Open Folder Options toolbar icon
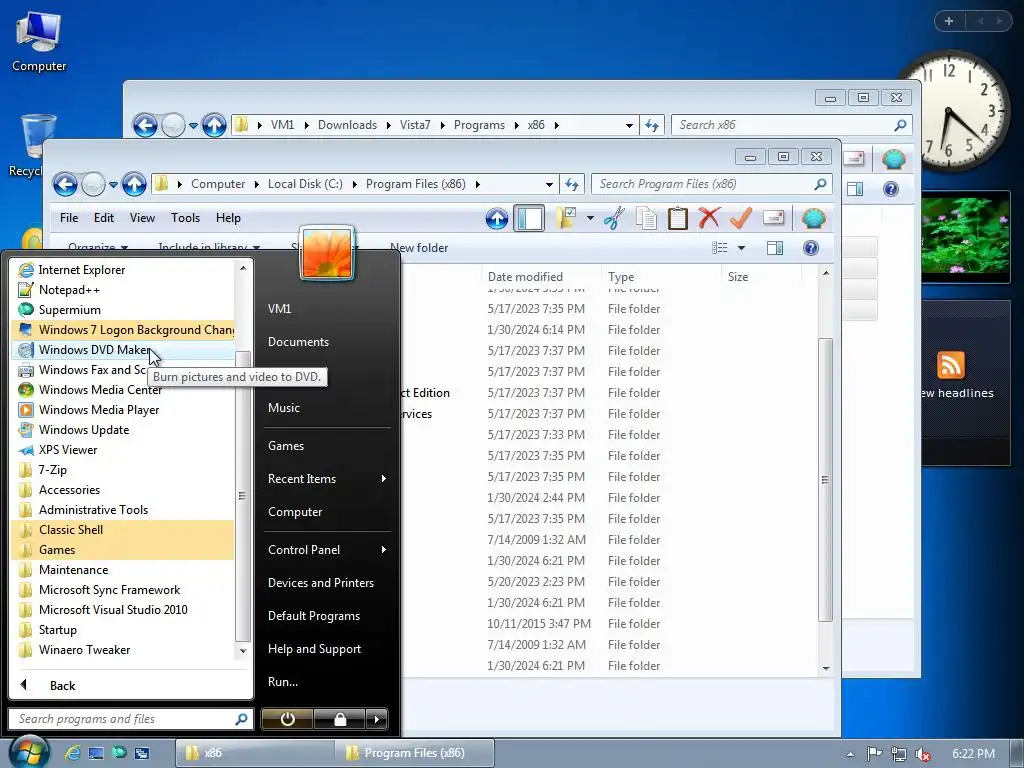The height and width of the screenshot is (768, 1024). pos(566,218)
